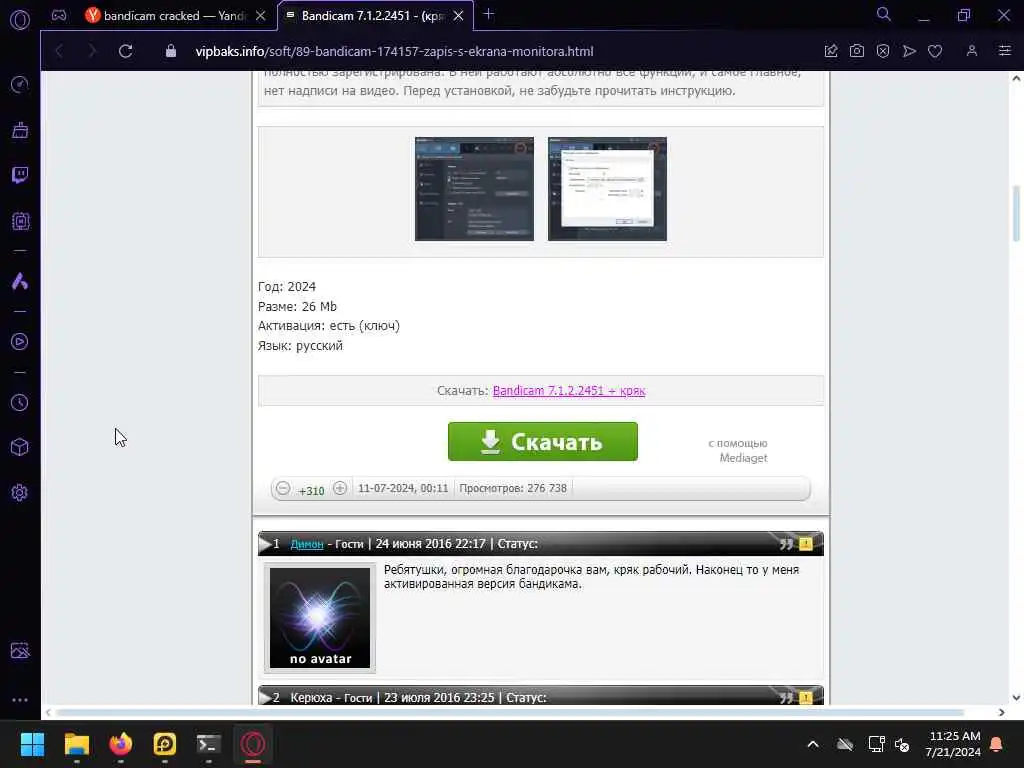Click scroll-right arrow of horizontal scrollbar
This screenshot has width=1024, height=768.
(x=1002, y=712)
